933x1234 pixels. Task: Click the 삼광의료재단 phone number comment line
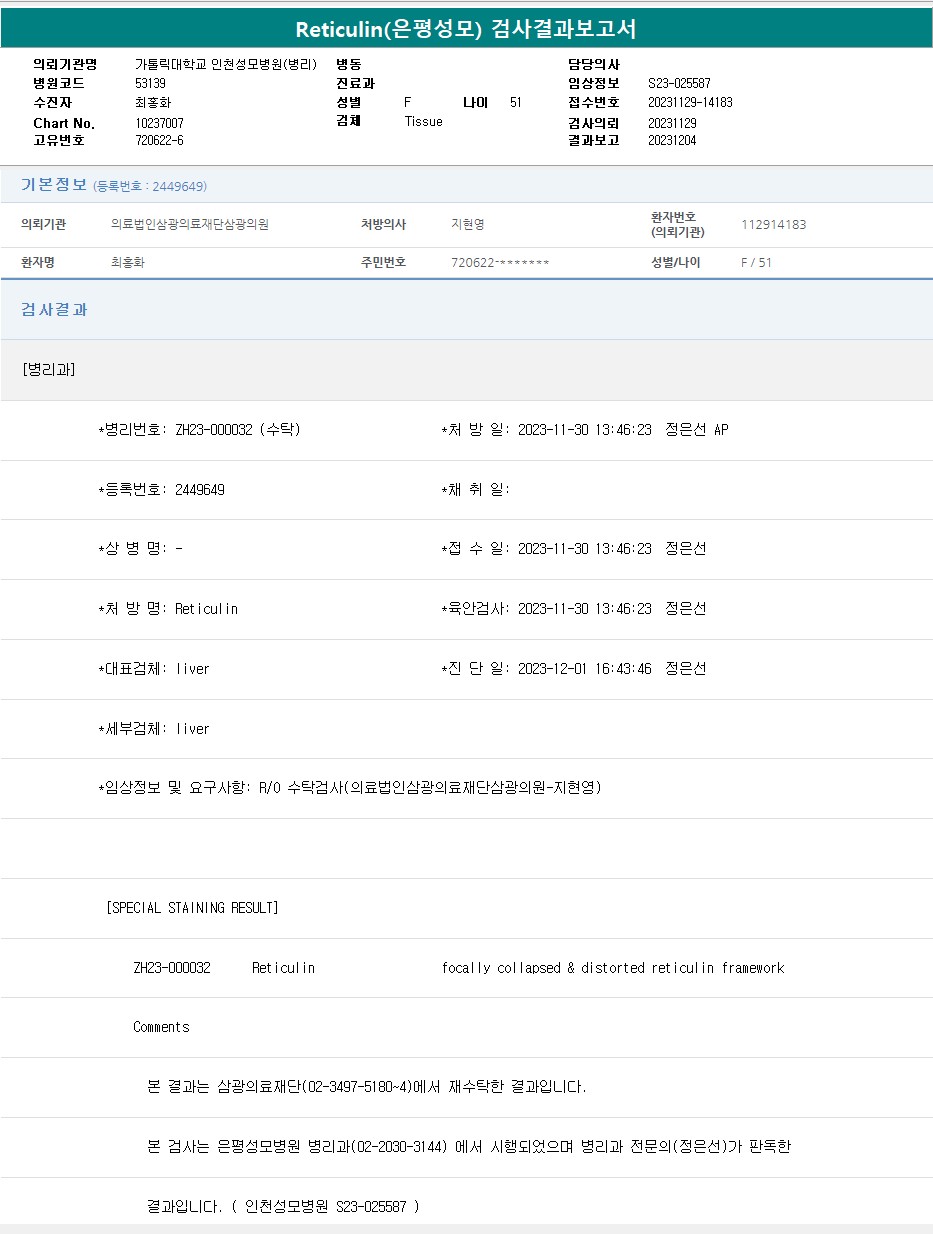[x=366, y=1087]
